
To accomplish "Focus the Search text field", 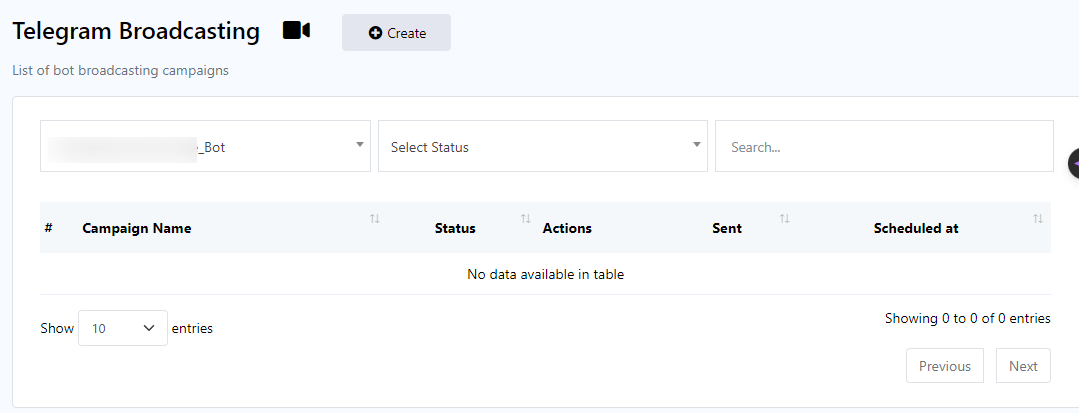I will (884, 147).
